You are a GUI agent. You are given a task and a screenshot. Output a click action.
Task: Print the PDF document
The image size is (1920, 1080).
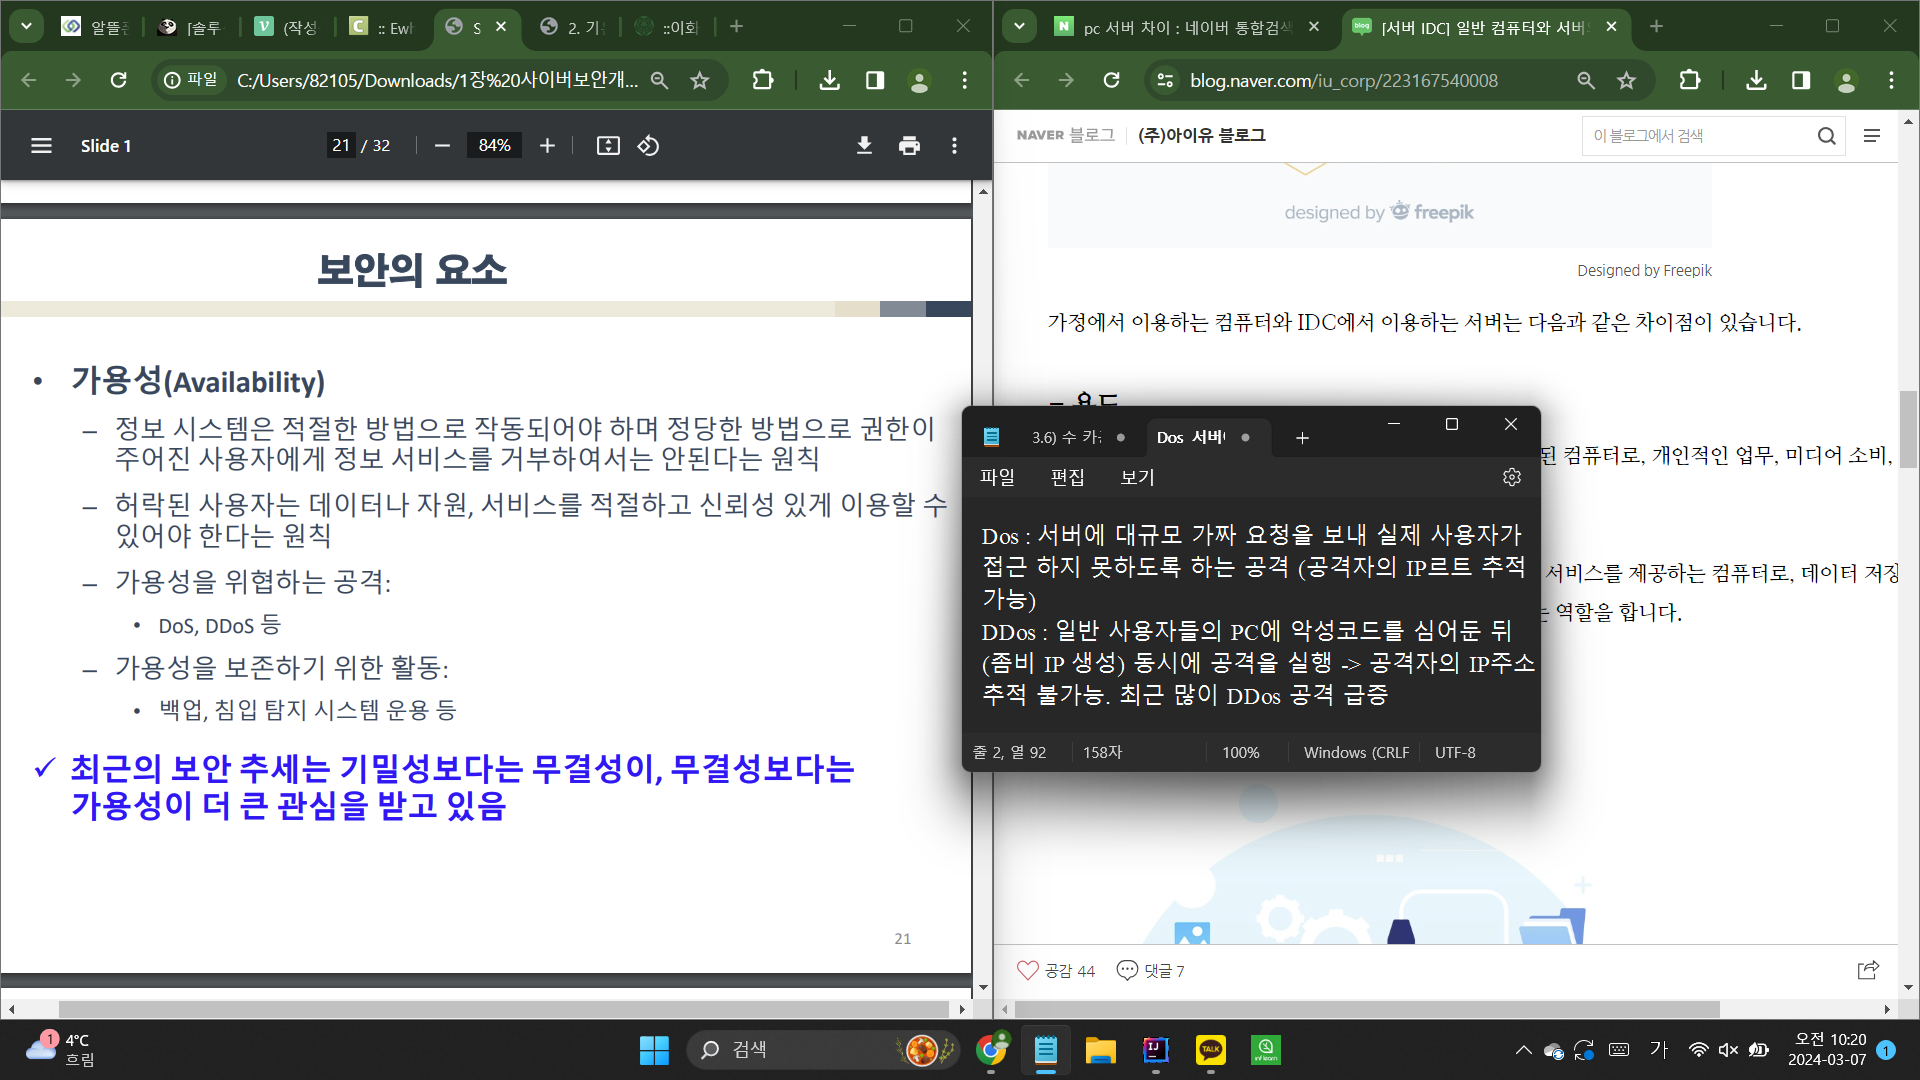click(x=909, y=146)
